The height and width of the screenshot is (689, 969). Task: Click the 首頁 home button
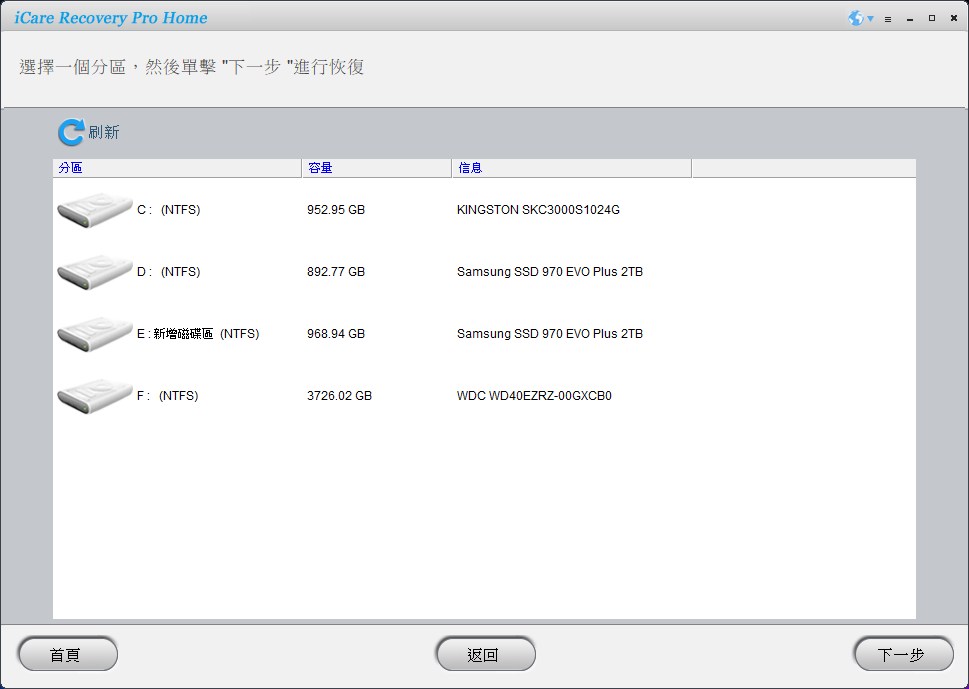pyautogui.click(x=68, y=654)
